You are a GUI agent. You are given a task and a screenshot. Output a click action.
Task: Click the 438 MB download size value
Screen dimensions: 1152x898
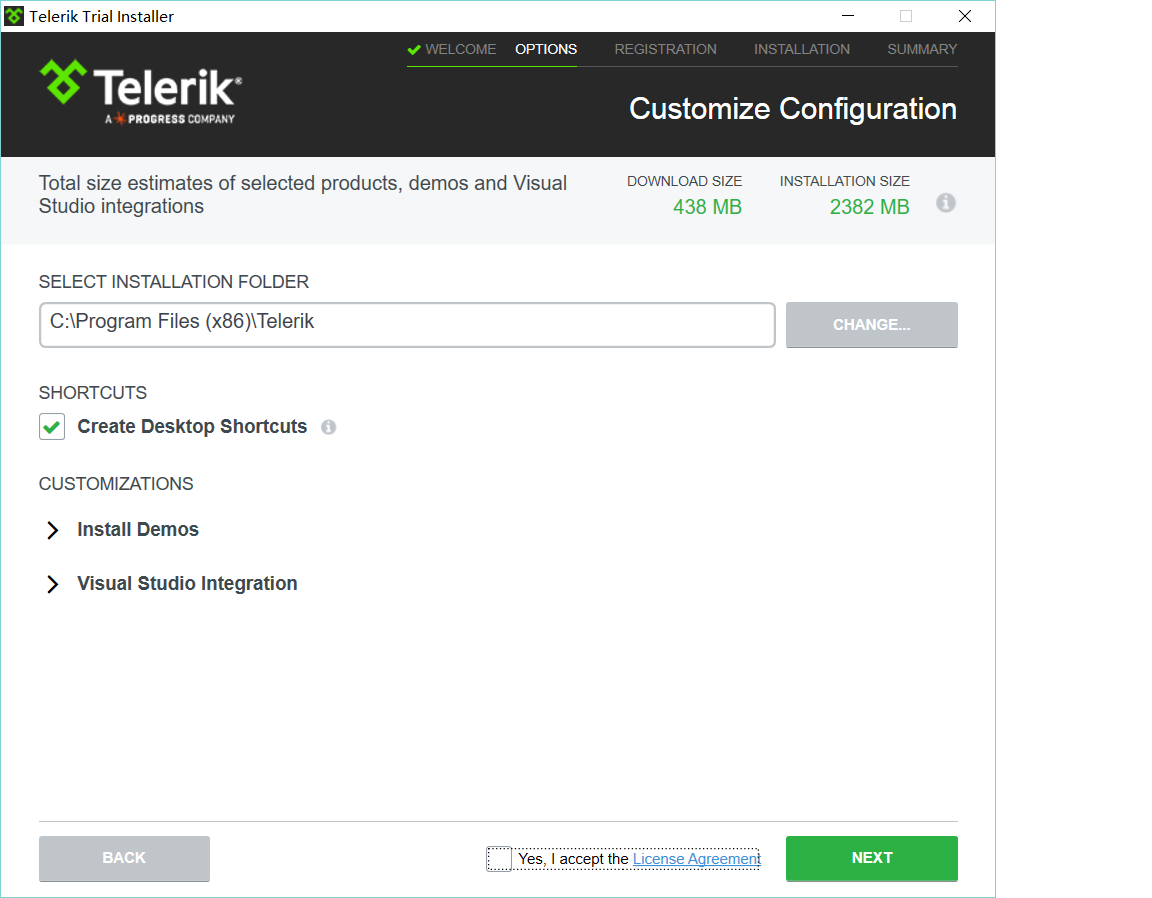pyautogui.click(x=707, y=207)
